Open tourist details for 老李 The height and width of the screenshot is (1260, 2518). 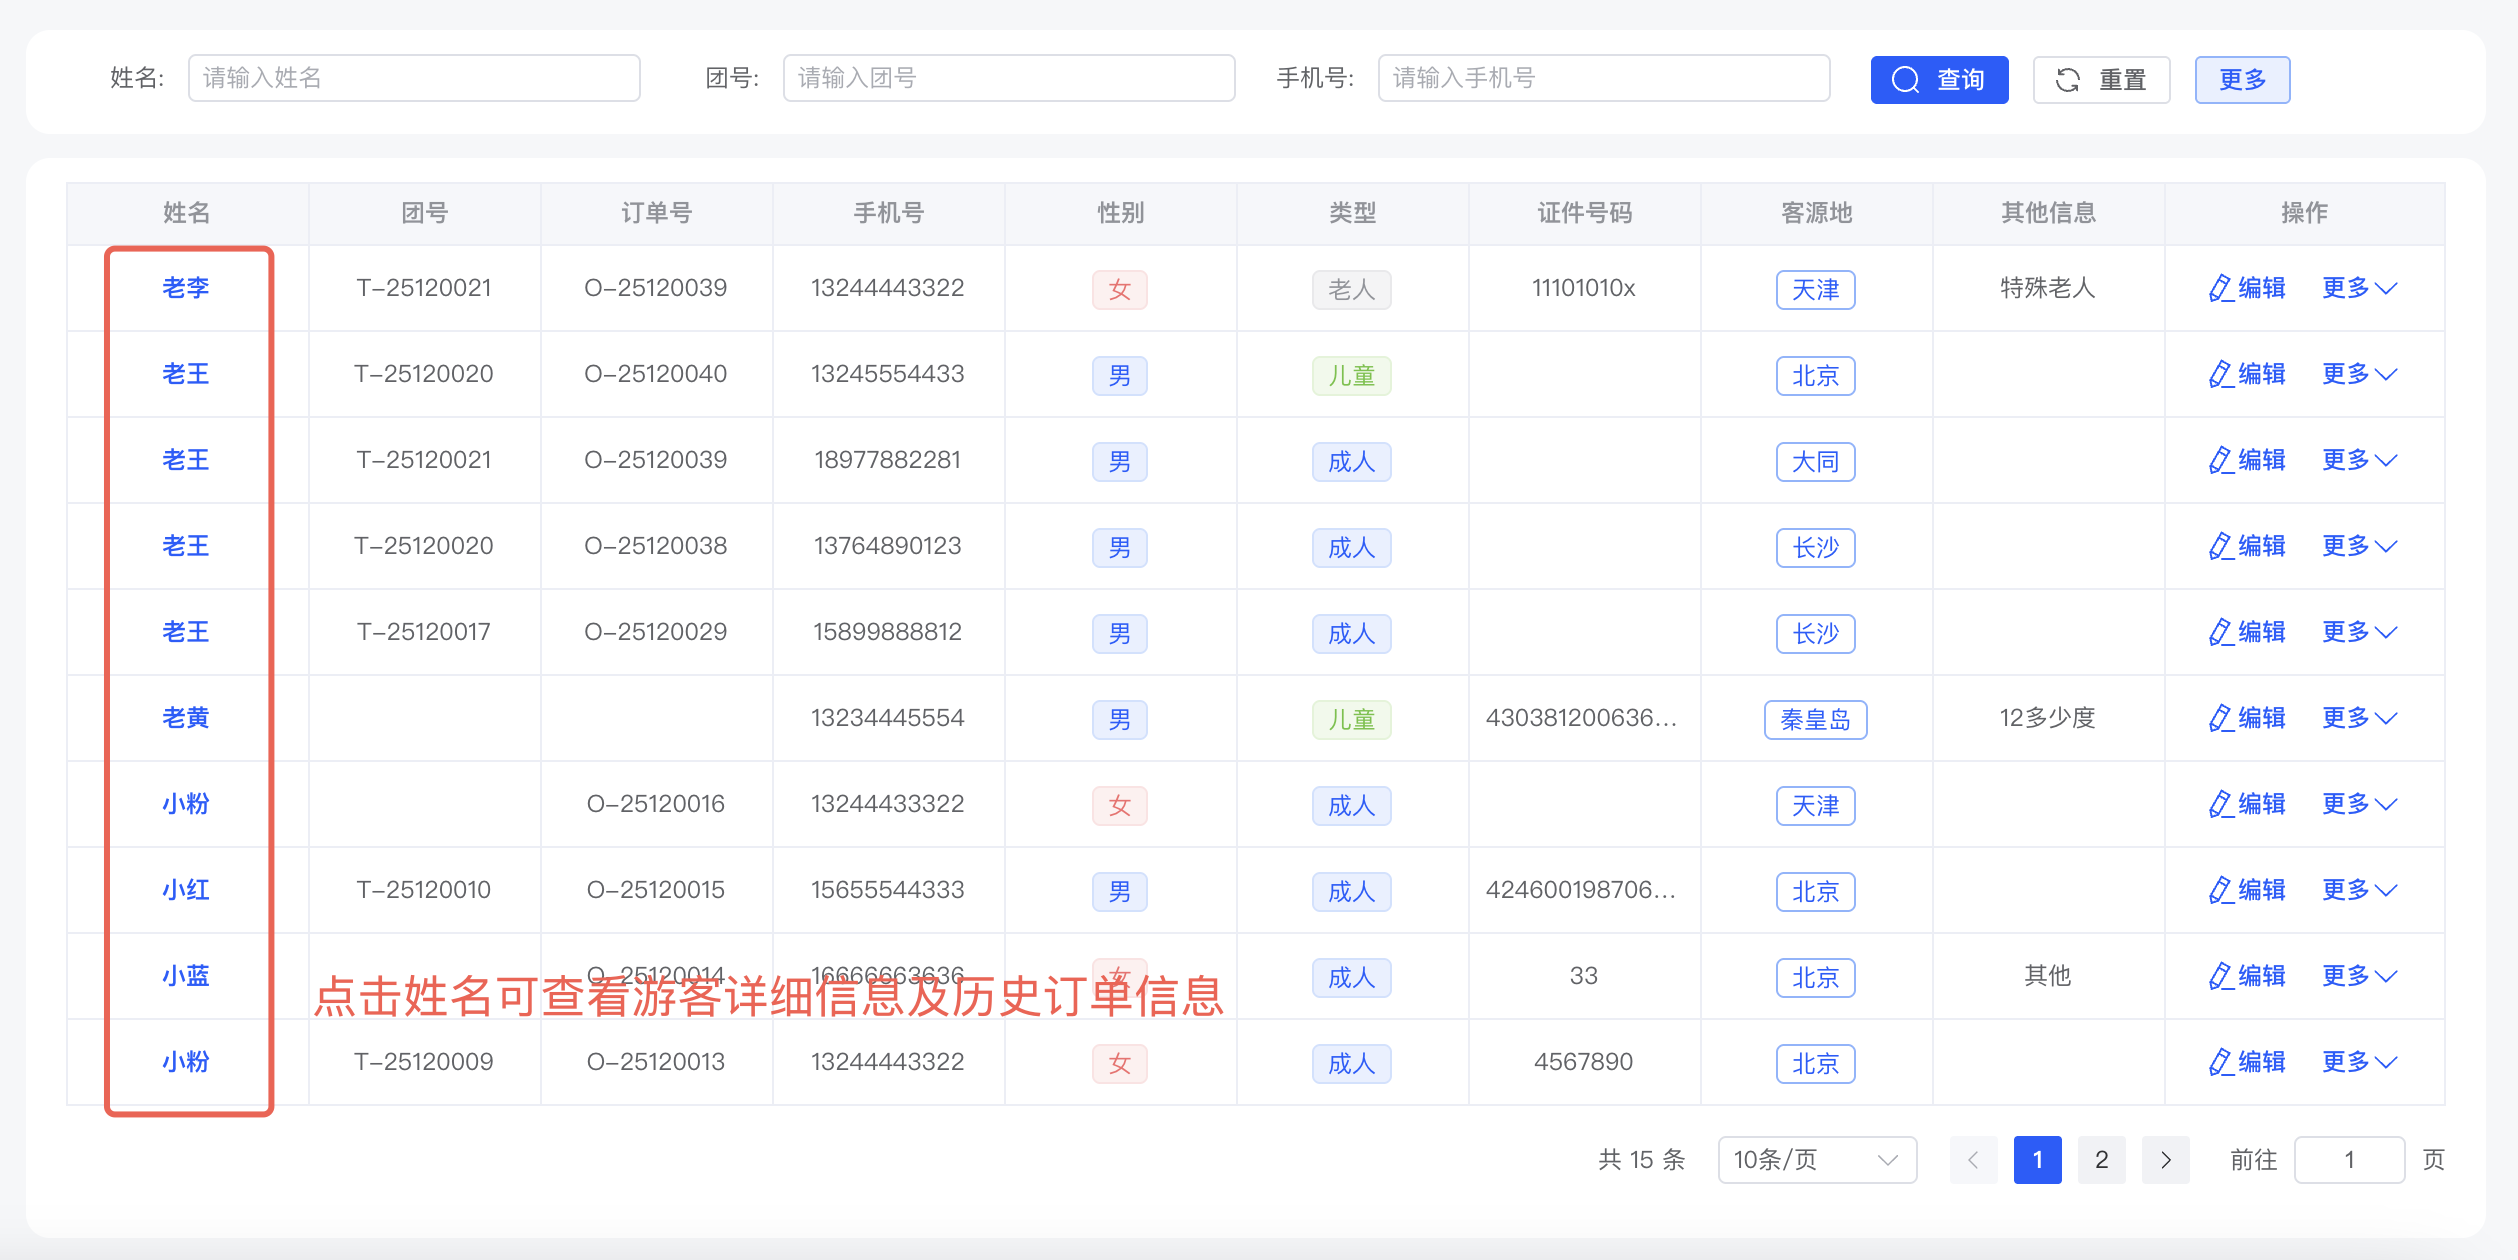point(186,288)
